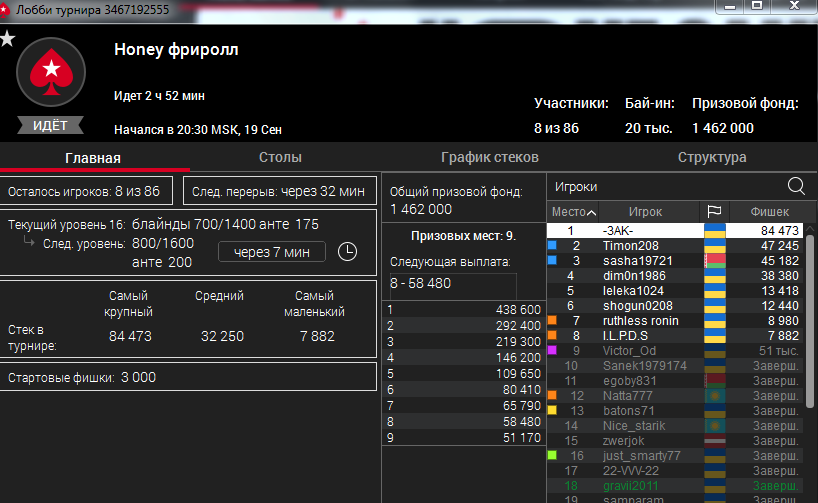Open the График стеков tab
This screenshot has width=818, height=503.
489,158
